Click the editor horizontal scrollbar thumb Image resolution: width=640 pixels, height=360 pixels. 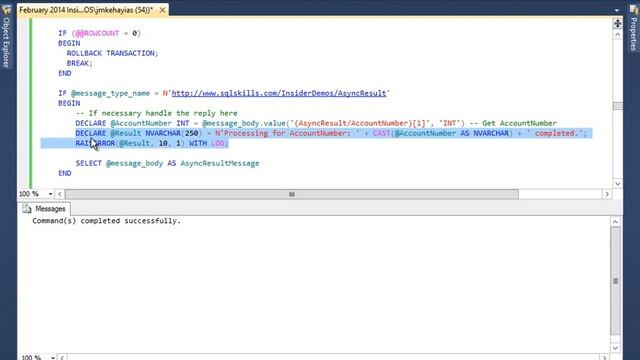[292, 194]
